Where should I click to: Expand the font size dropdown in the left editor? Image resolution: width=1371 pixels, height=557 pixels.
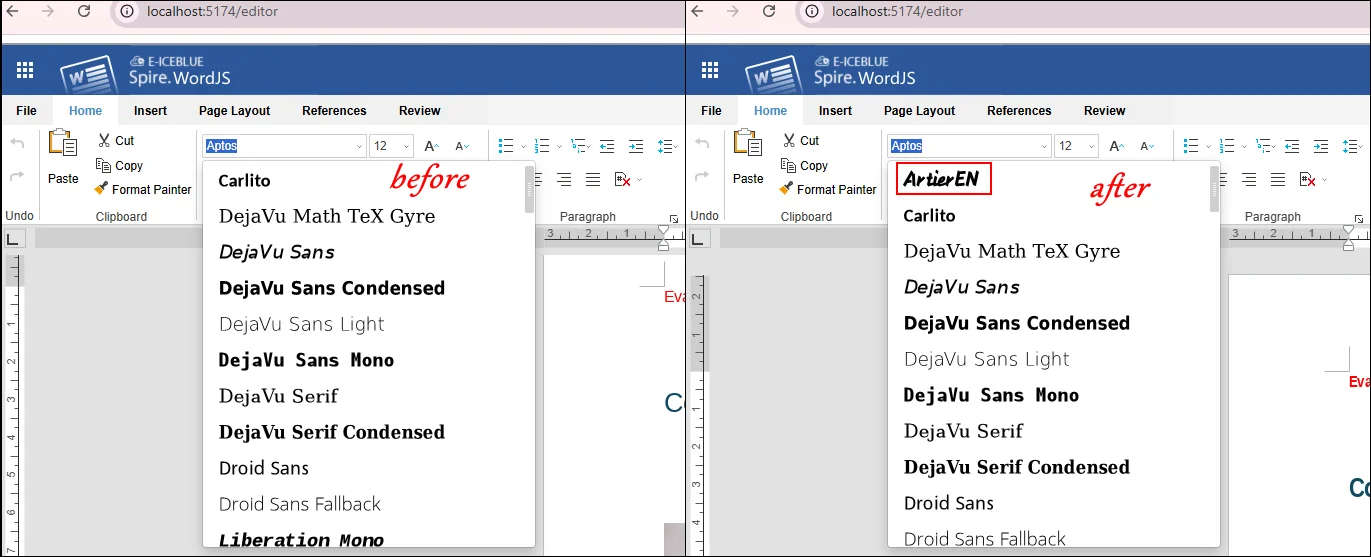click(404, 146)
